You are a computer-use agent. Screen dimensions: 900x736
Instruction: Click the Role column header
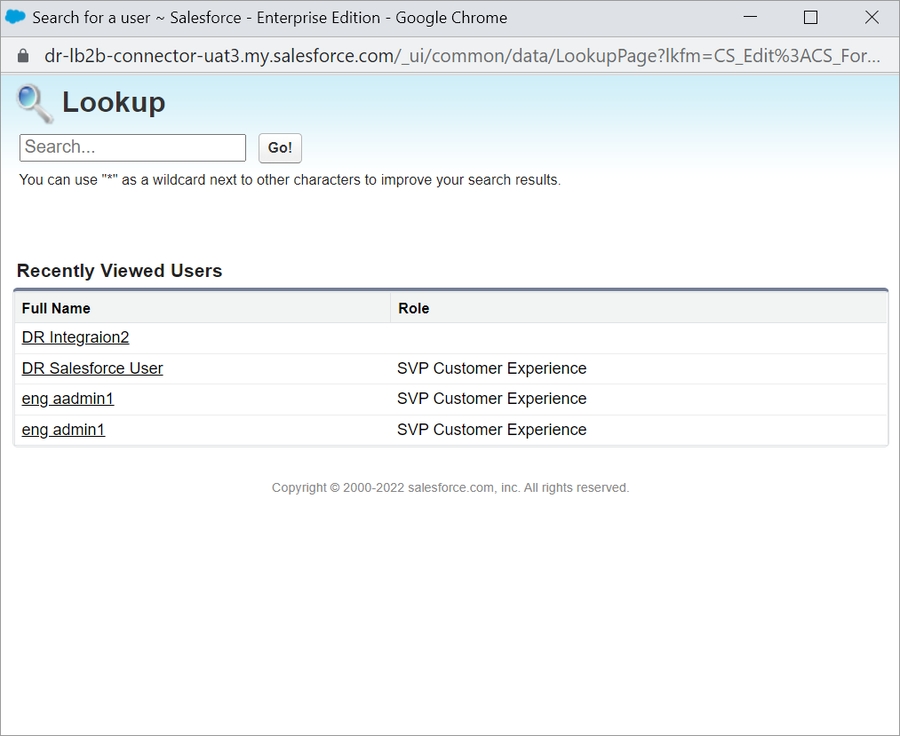point(413,308)
